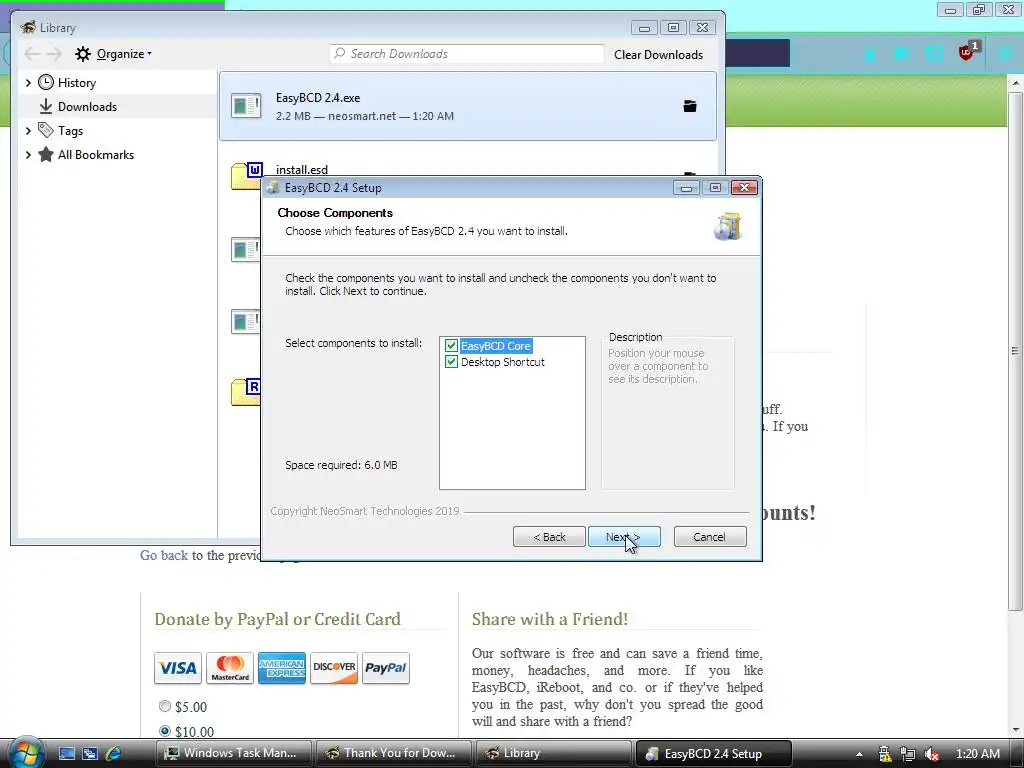The width and height of the screenshot is (1024, 768).
Task: Show hidden system tray icons arrow
Action: [x=859, y=754]
